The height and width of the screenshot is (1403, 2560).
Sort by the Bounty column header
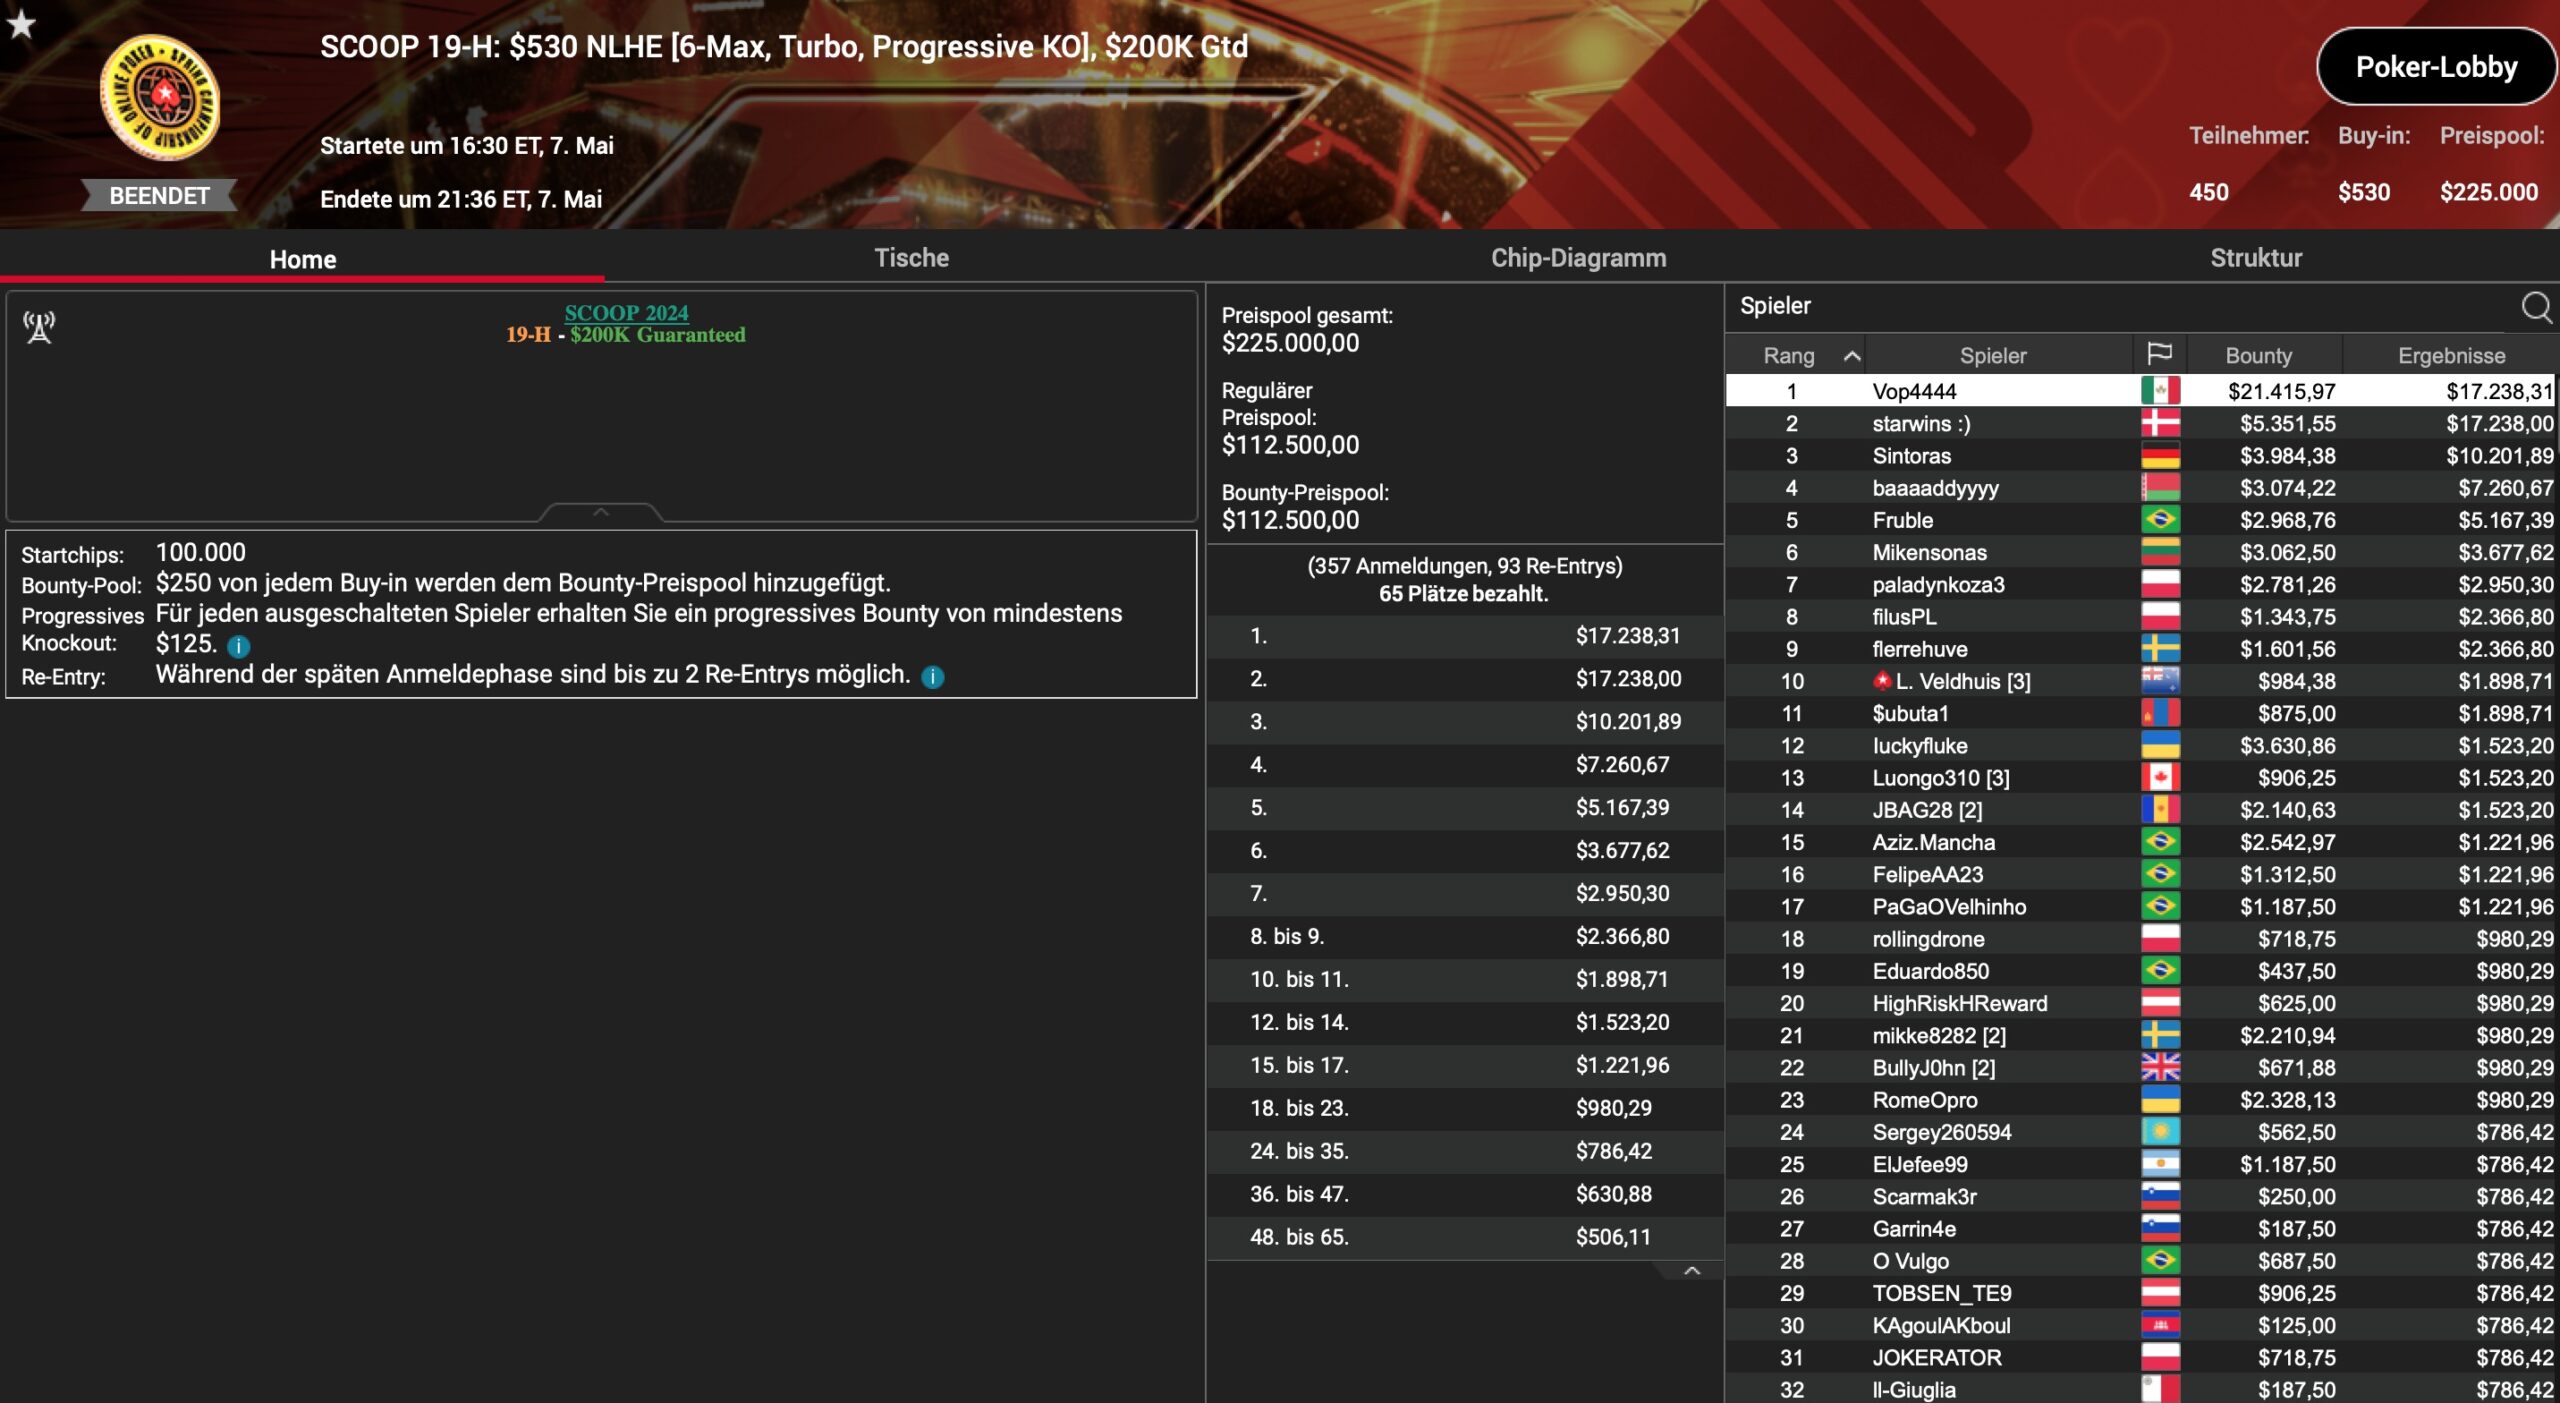point(2258,356)
